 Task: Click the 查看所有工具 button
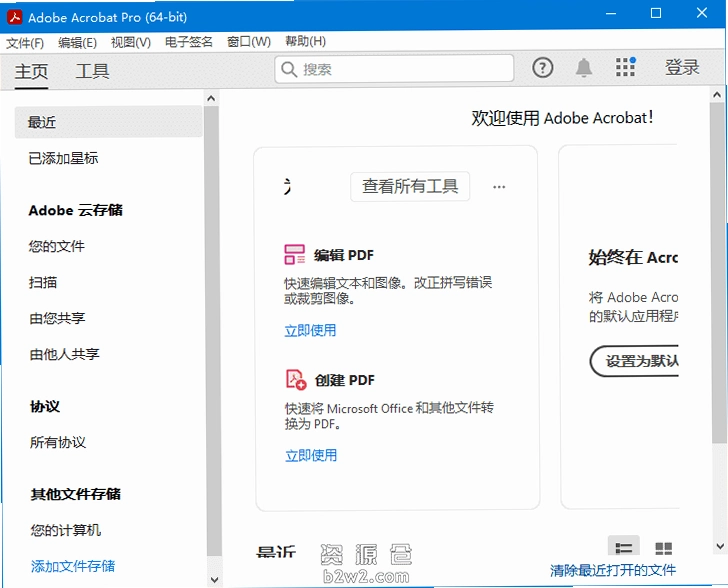click(x=410, y=186)
